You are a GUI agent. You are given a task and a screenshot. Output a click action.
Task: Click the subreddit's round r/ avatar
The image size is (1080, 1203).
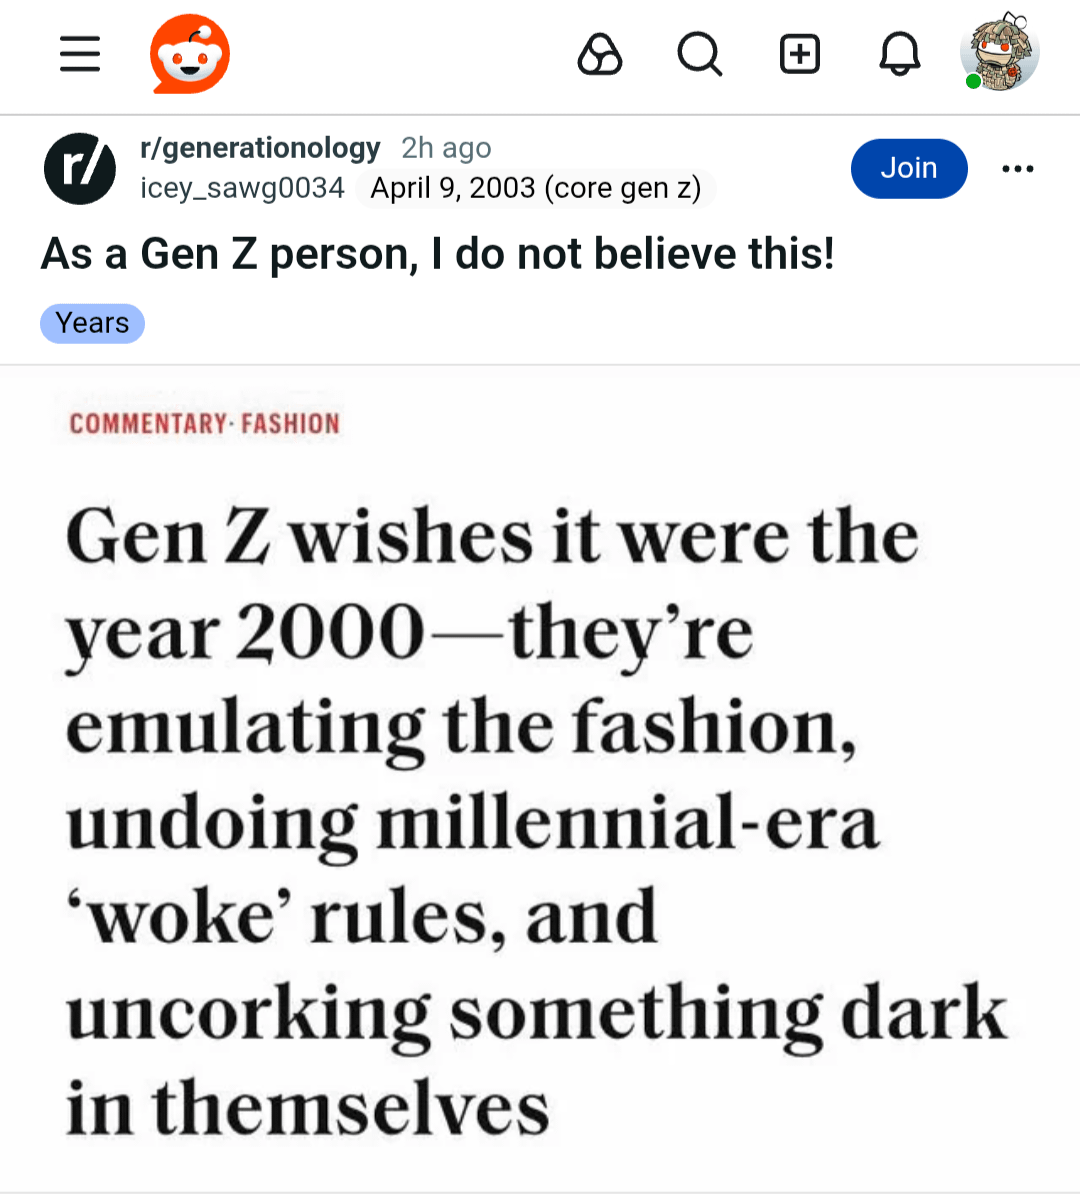tap(80, 168)
